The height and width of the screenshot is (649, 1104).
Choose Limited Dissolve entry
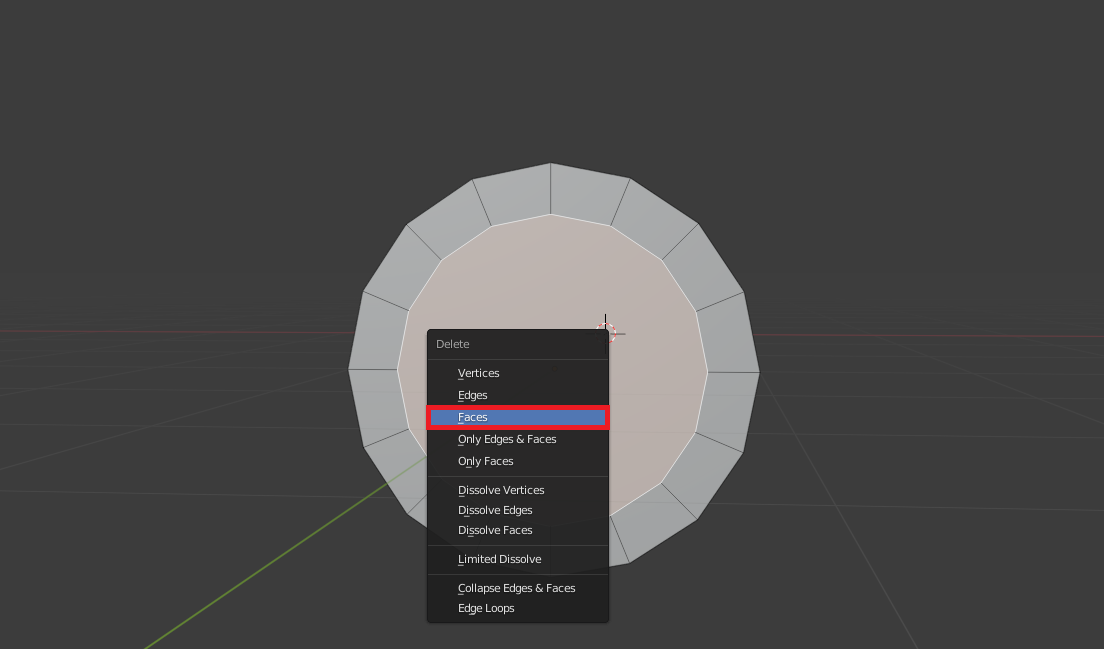518,559
